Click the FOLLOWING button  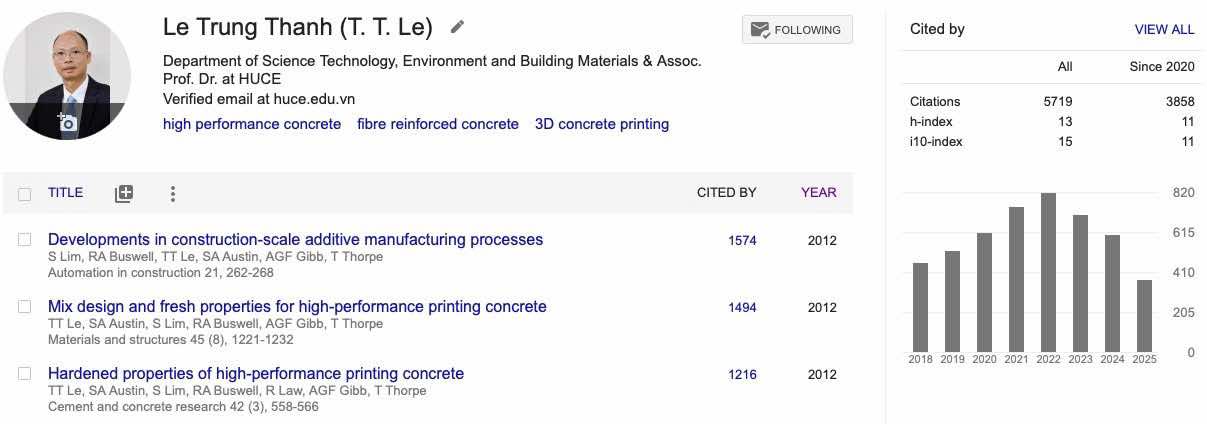[x=797, y=30]
